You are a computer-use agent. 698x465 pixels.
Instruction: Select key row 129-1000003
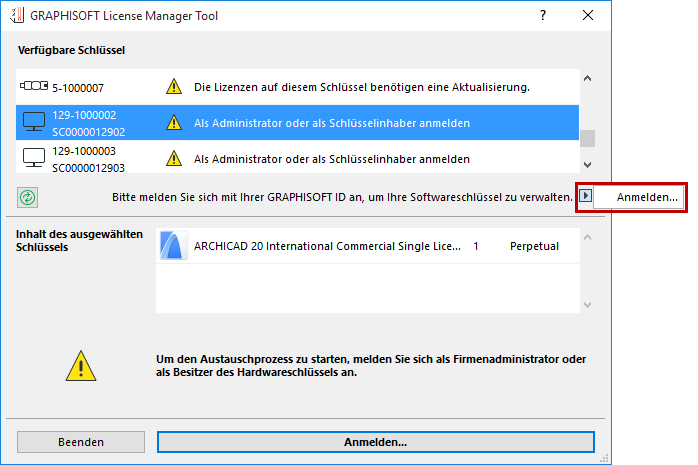(300, 157)
